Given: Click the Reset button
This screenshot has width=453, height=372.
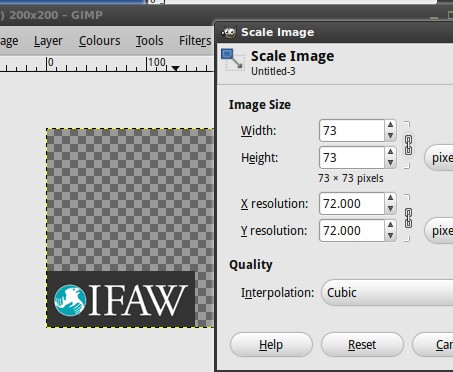Looking at the screenshot, I should click(362, 345).
